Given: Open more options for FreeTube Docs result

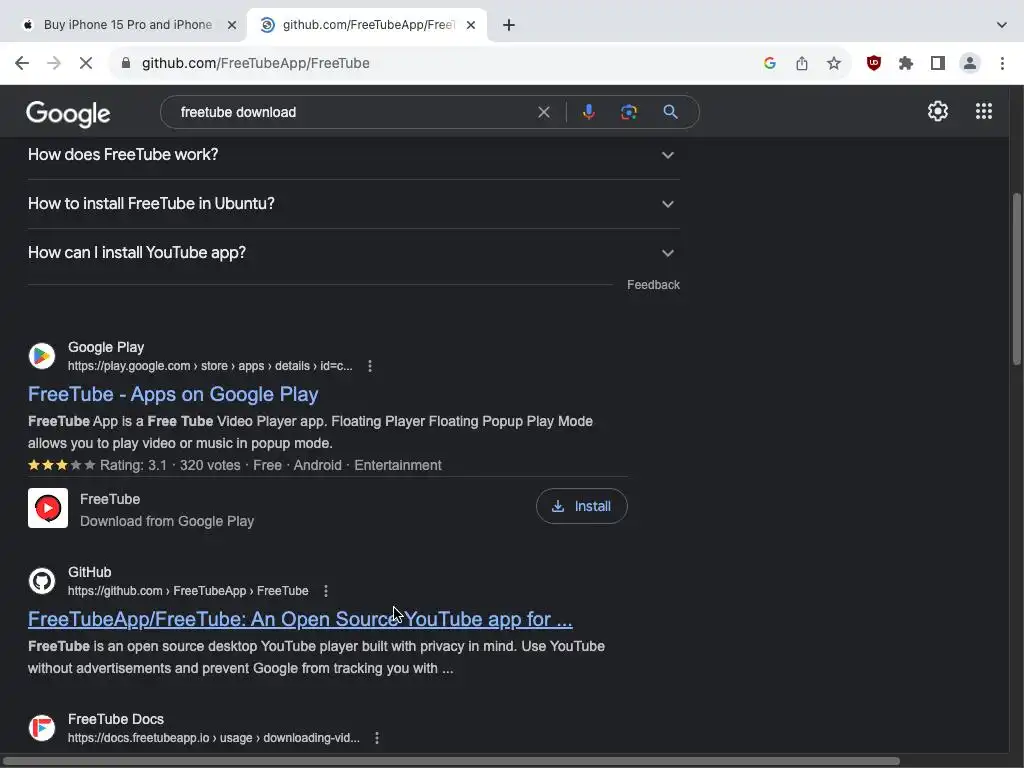Looking at the screenshot, I should click(377, 738).
